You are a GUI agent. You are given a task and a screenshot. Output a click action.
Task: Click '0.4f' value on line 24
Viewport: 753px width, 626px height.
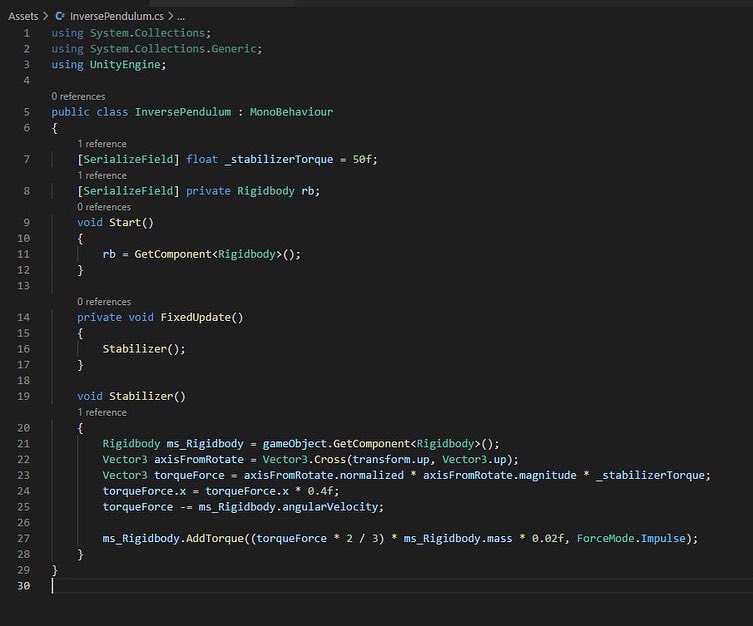click(320, 491)
